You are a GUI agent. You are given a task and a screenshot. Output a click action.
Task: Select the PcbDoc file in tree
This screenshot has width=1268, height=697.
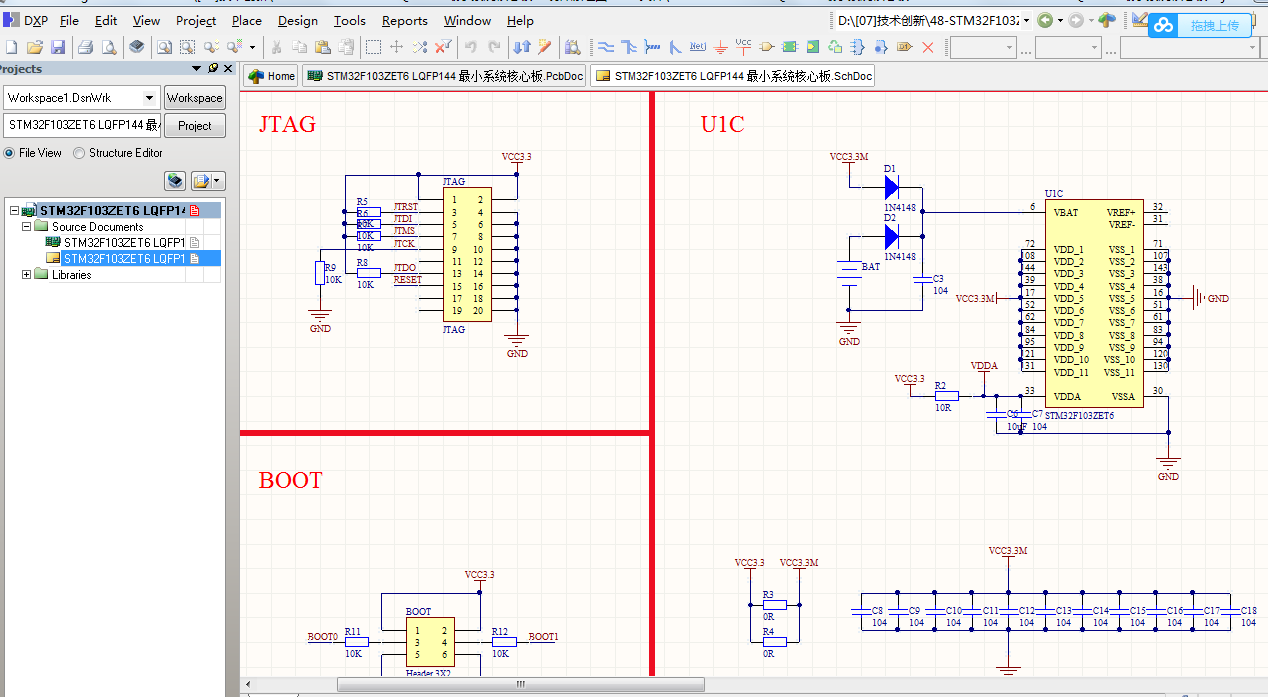coord(123,243)
